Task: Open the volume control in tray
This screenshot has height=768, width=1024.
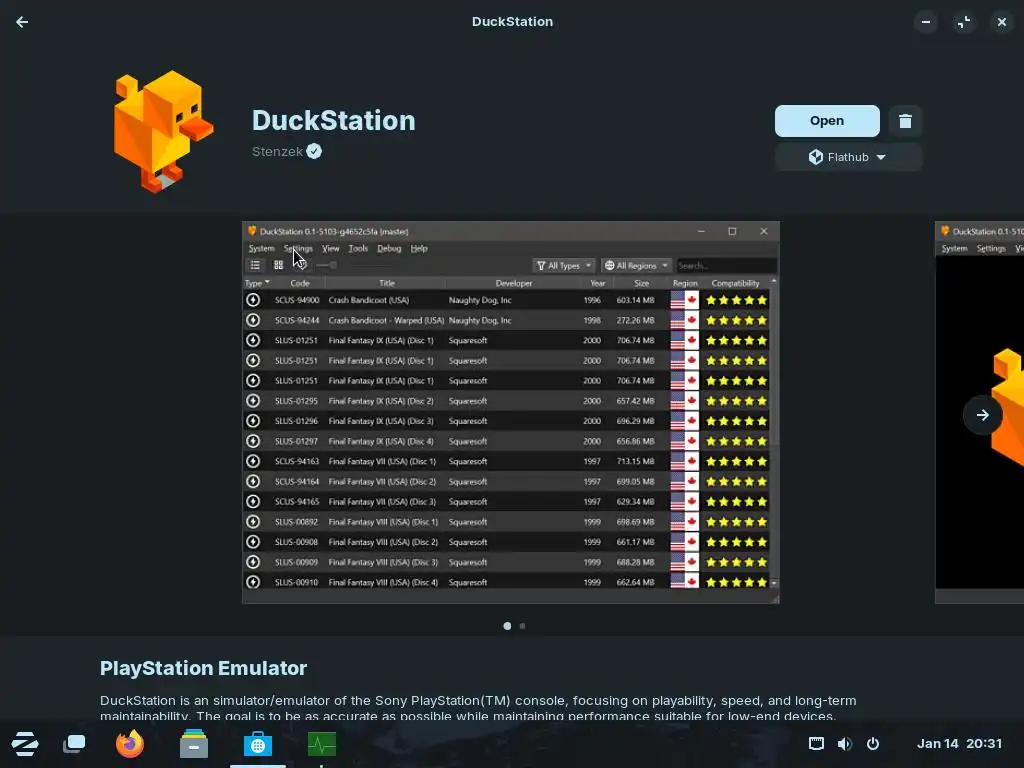Action: click(x=844, y=744)
